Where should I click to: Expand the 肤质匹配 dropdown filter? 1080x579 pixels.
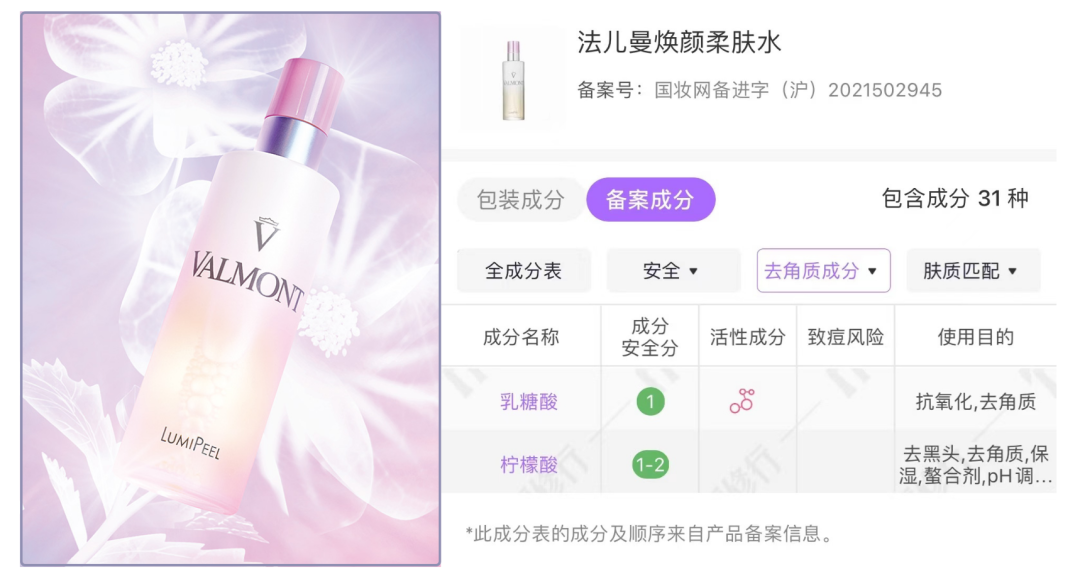point(973,271)
